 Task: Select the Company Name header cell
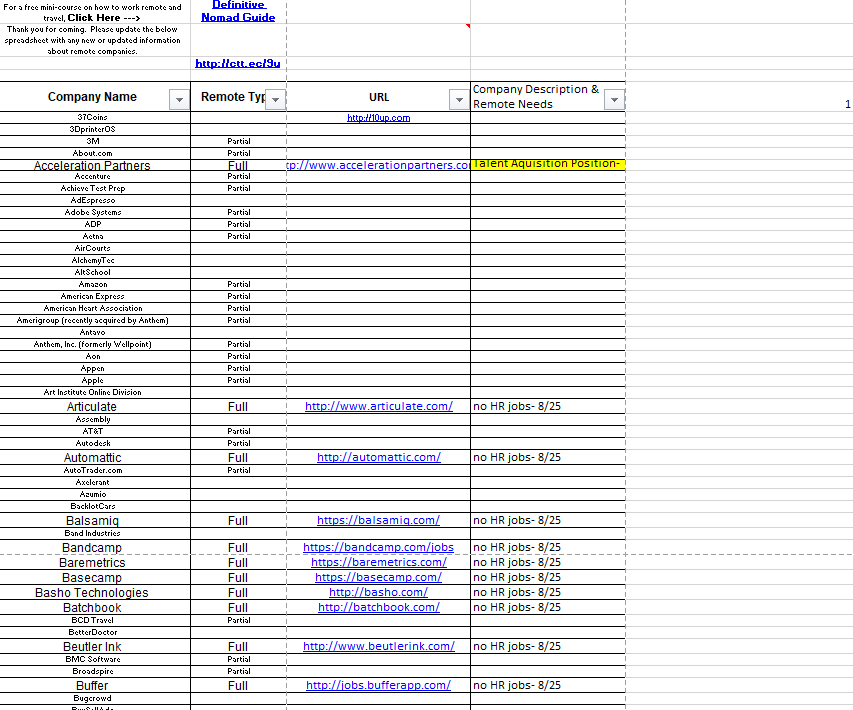(95, 97)
